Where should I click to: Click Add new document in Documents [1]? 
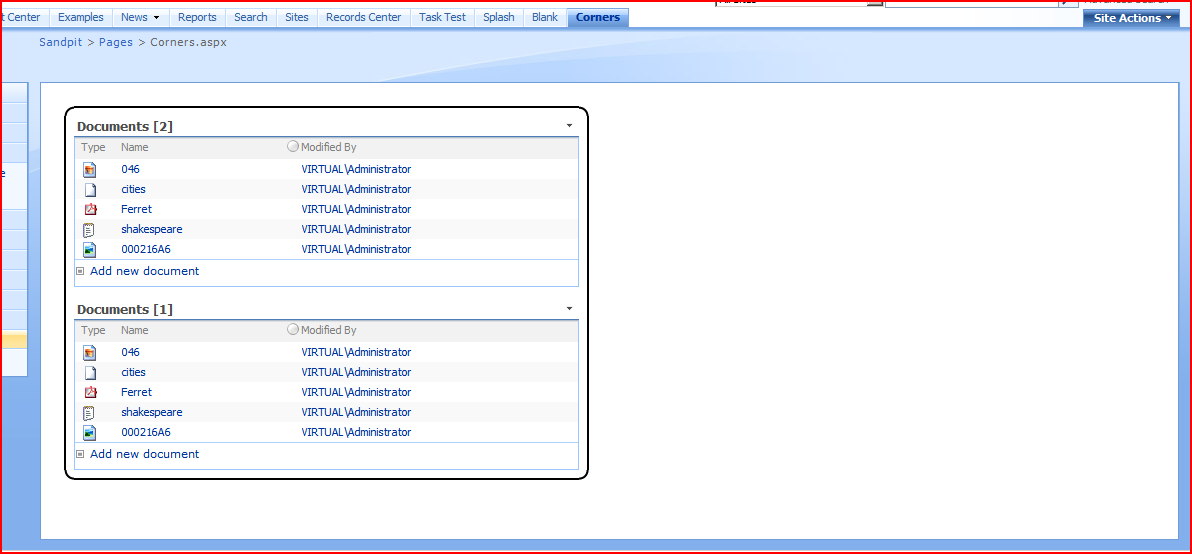(x=144, y=454)
